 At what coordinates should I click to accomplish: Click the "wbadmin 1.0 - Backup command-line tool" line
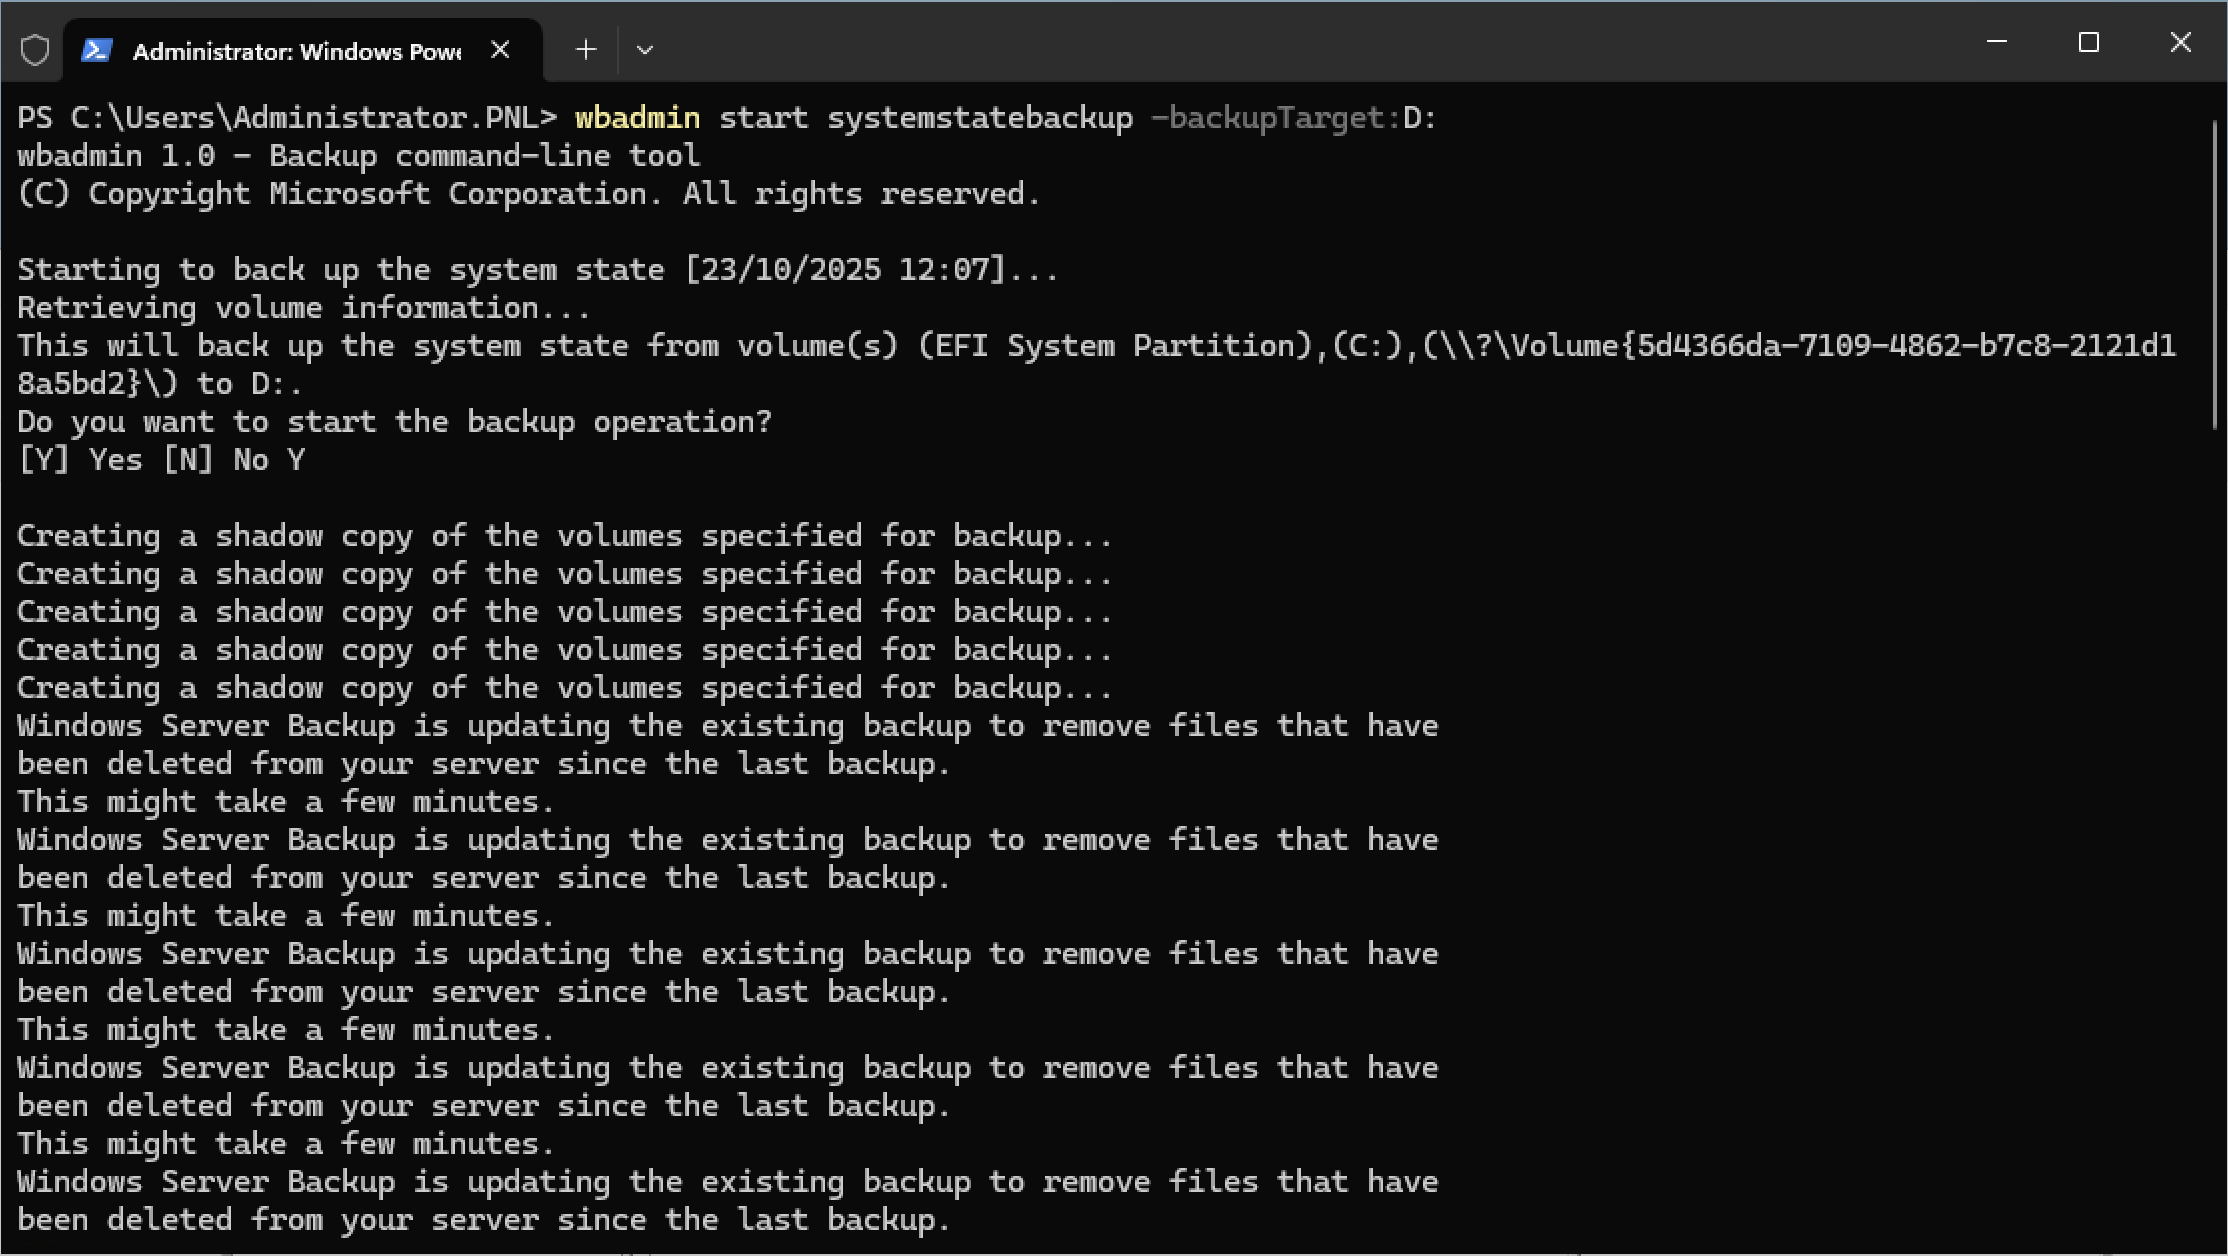coord(358,156)
